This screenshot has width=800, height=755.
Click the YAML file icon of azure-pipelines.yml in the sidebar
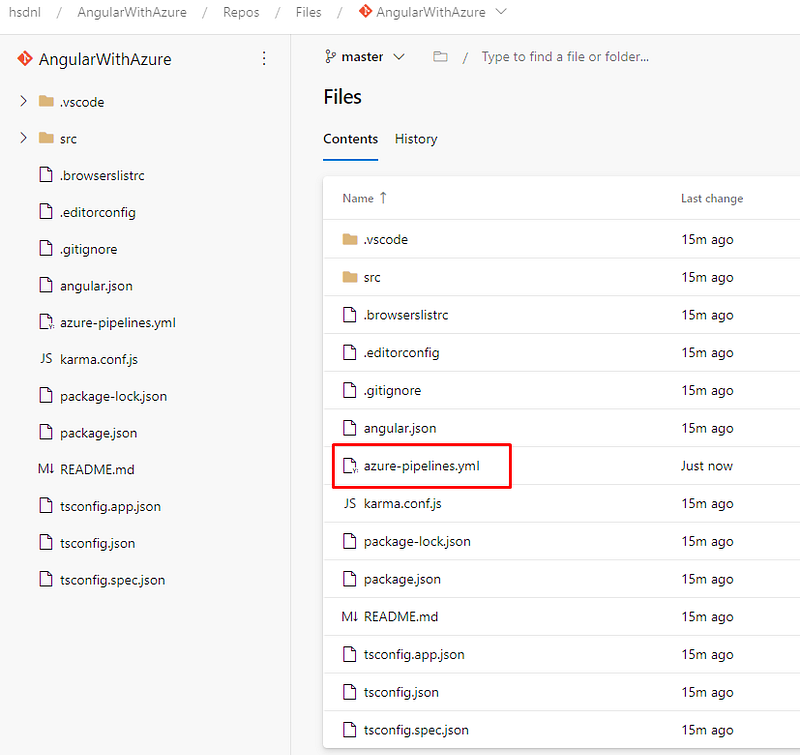pos(46,322)
